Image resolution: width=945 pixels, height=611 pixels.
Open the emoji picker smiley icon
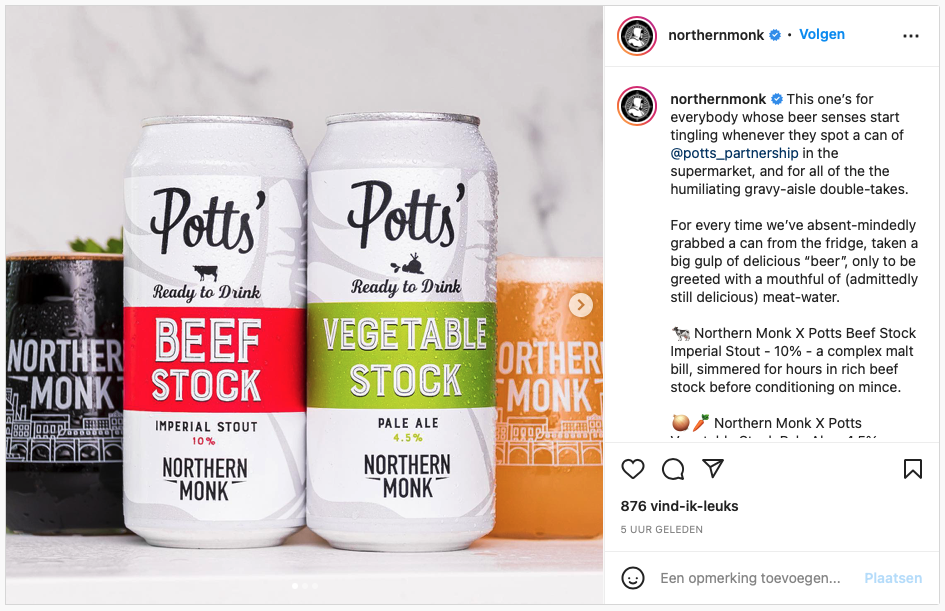point(633,578)
